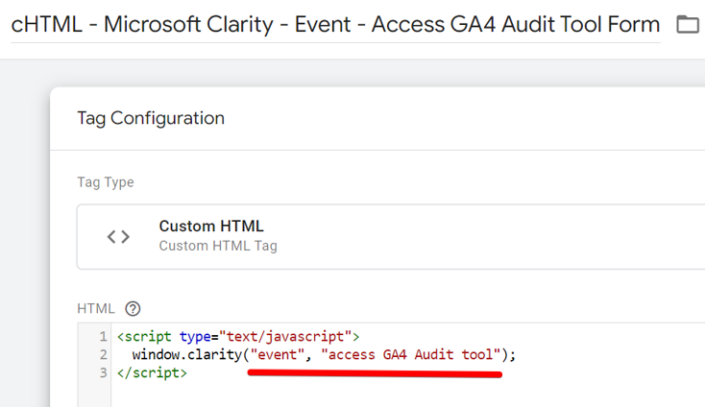Click the folder icon next to tag name
The image size is (705, 407).
click(688, 24)
